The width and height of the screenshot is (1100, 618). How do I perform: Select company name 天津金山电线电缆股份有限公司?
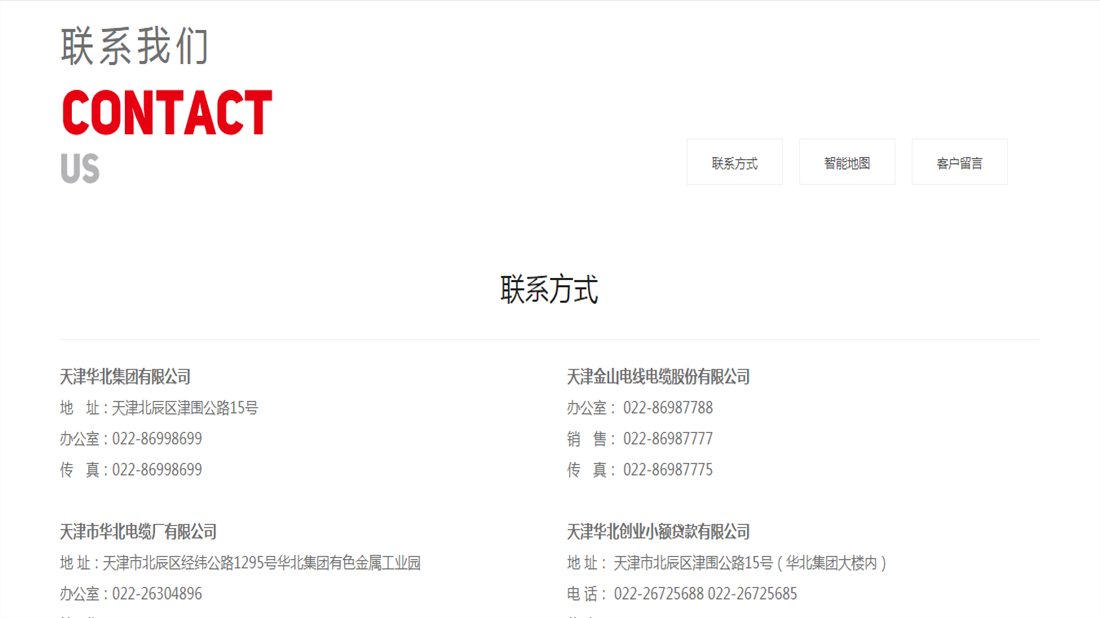[658, 377]
